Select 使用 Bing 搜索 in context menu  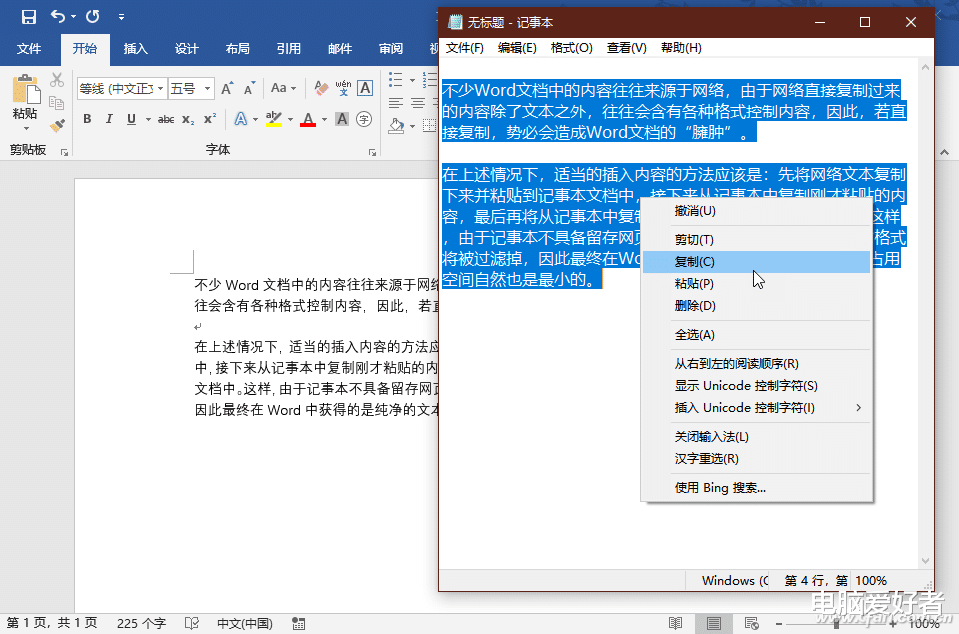(x=757, y=488)
